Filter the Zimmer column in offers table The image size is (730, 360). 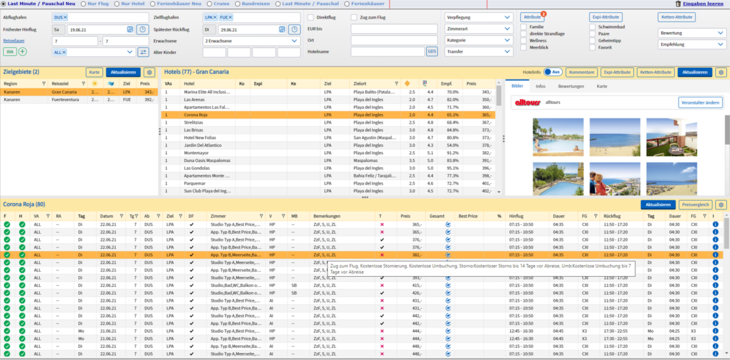click(x=261, y=216)
